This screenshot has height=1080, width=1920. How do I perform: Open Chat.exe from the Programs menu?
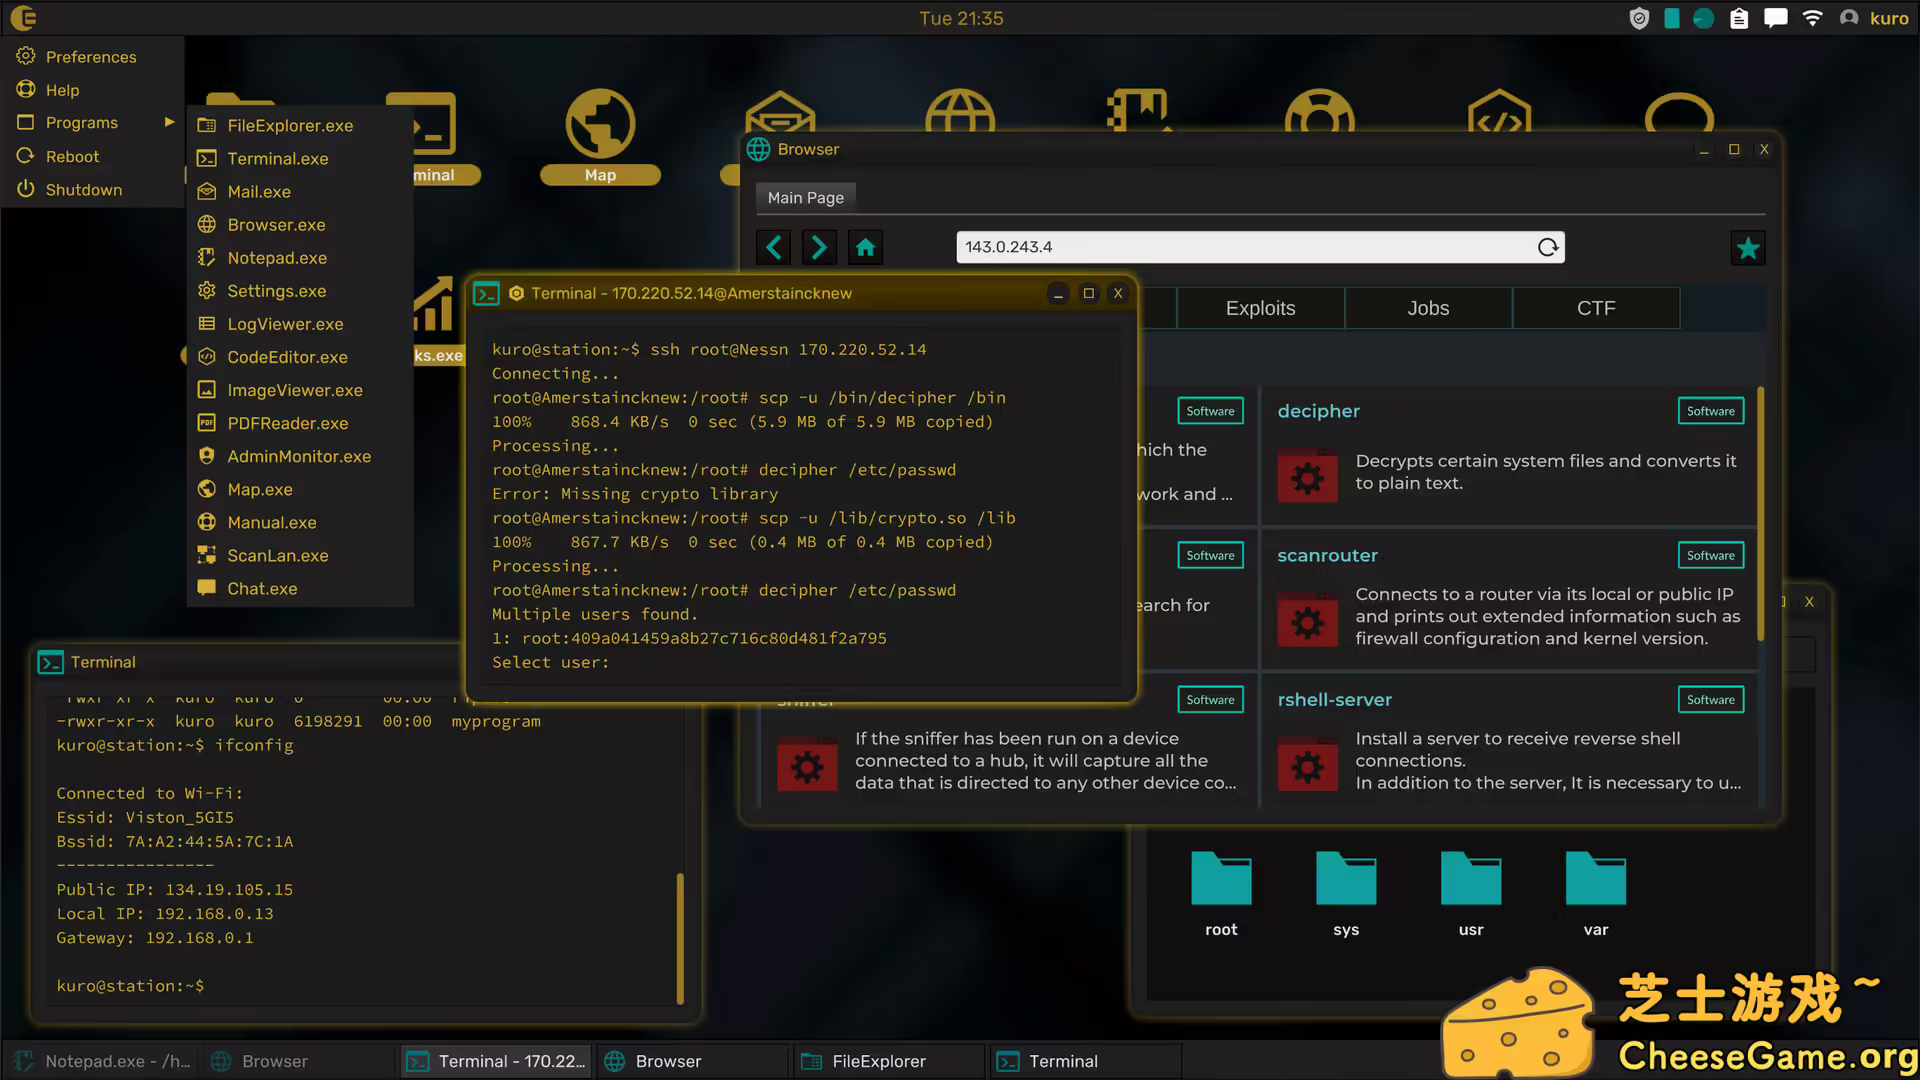click(262, 588)
